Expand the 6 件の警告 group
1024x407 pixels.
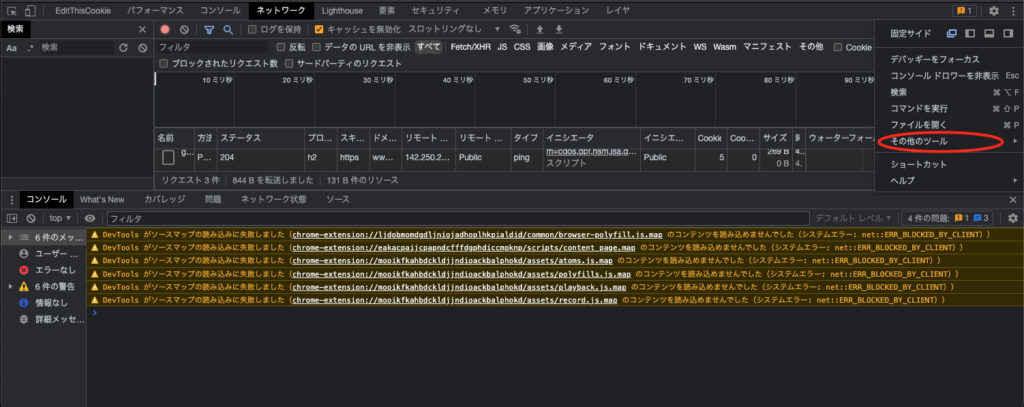click(10, 286)
